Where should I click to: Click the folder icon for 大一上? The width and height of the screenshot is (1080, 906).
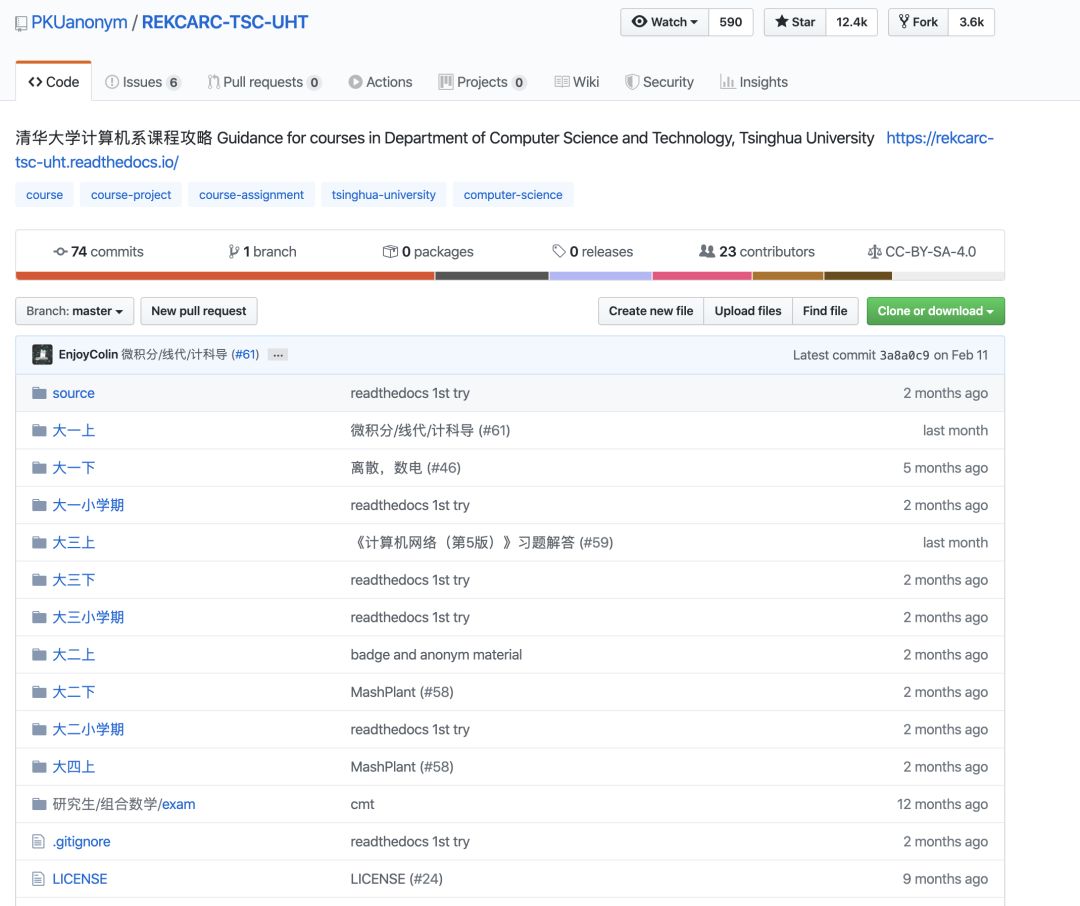coord(39,431)
